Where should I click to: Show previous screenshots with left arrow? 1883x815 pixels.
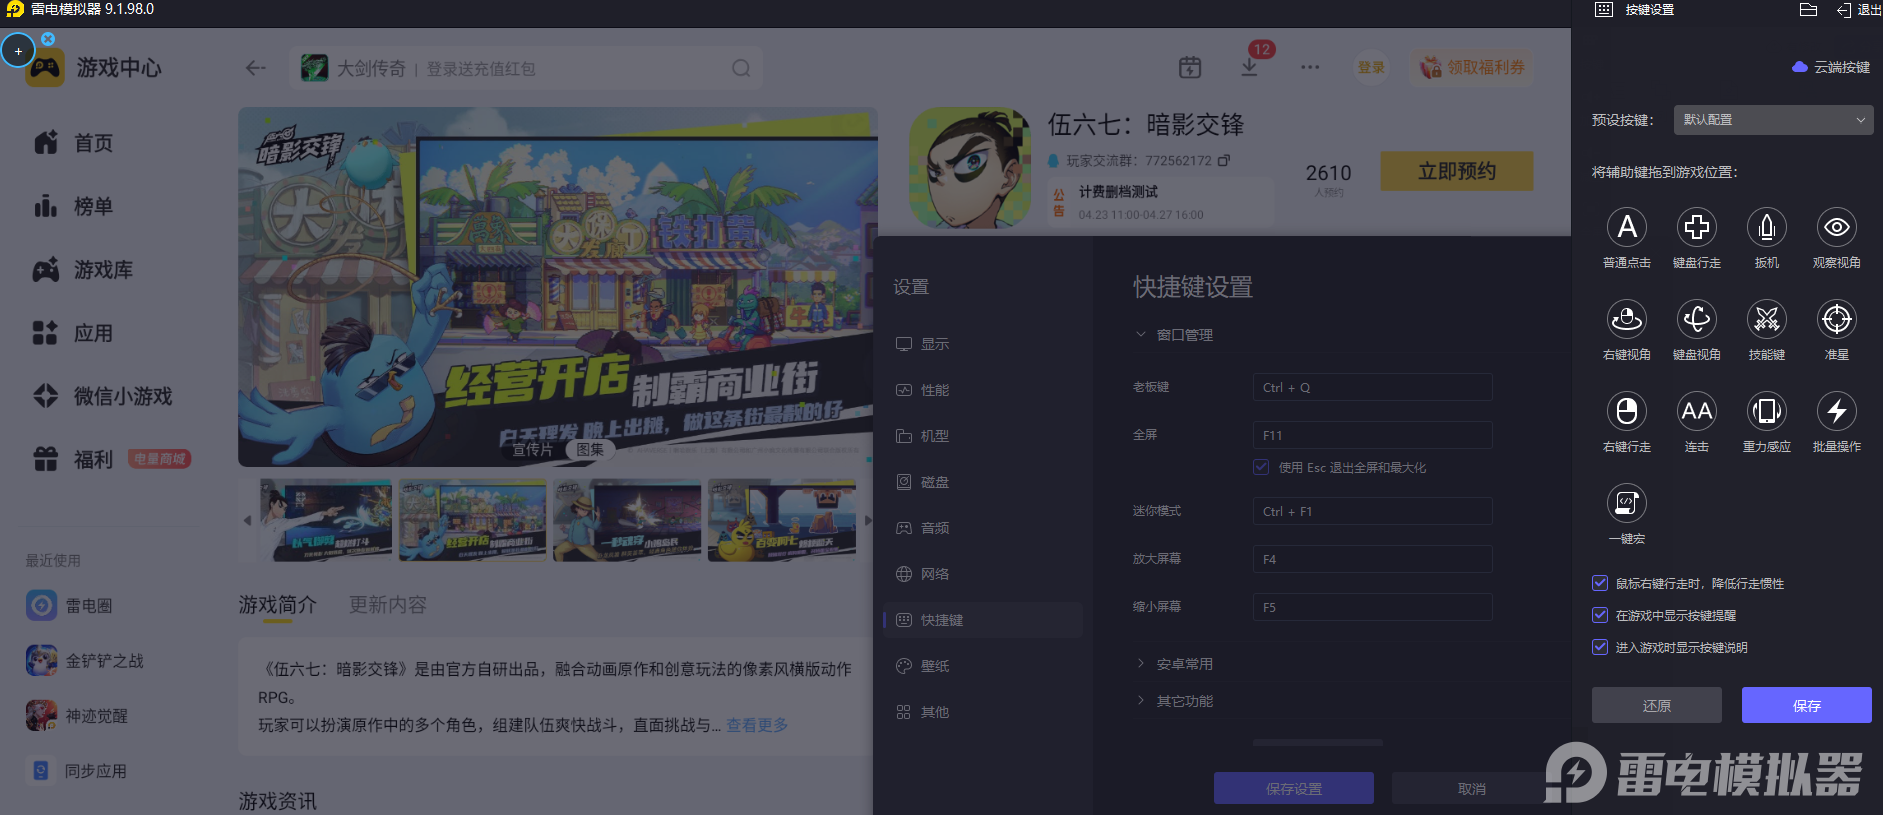click(x=247, y=520)
